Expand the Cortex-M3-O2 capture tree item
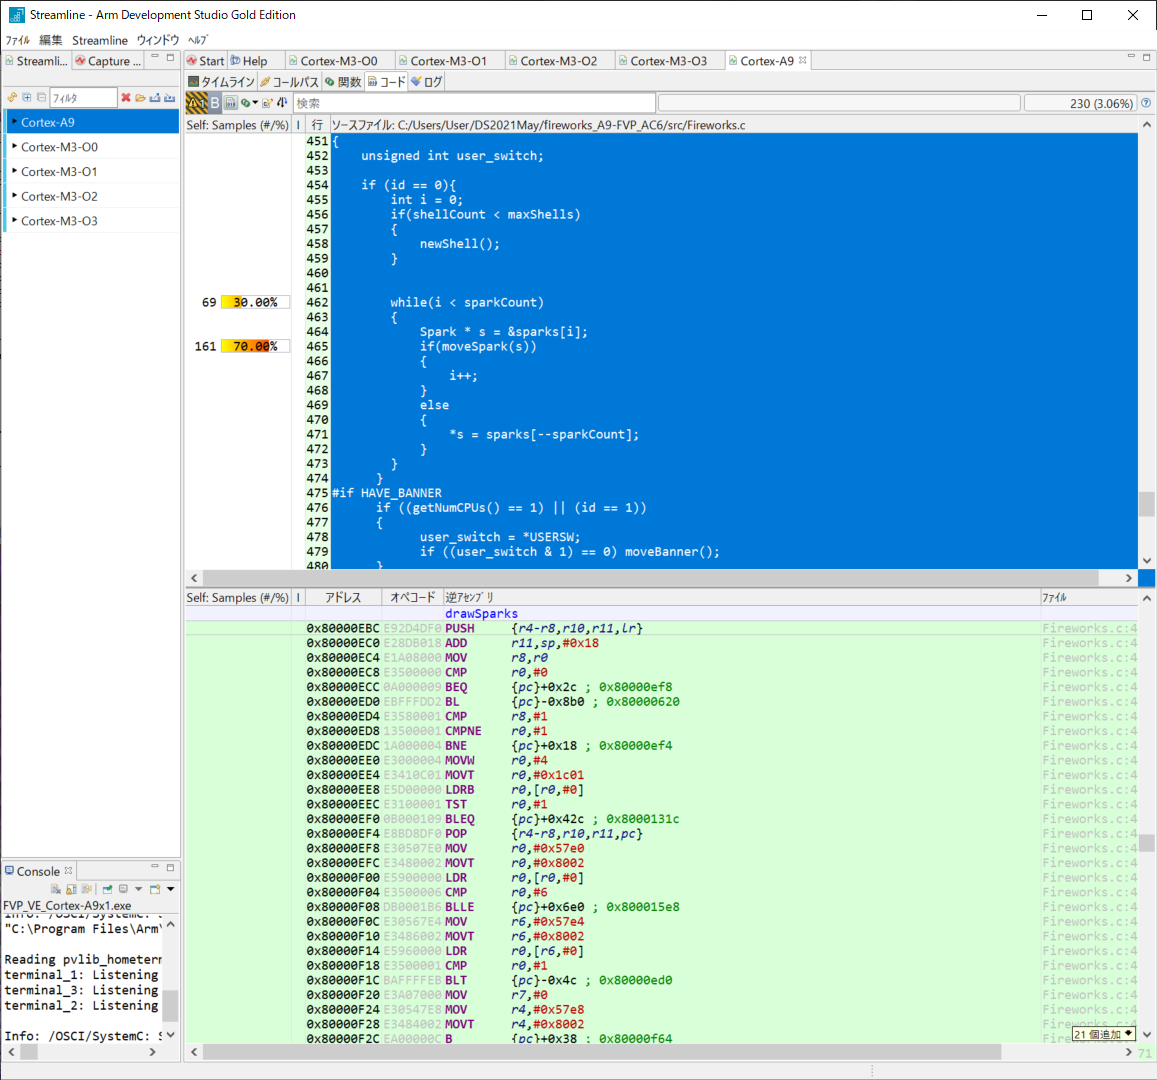 coord(14,195)
